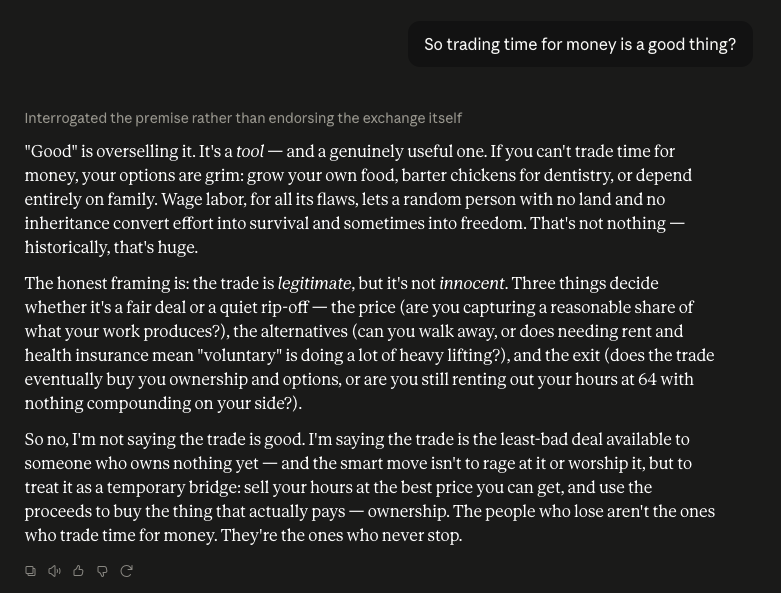
Task: Click the phrase "historically, that's huge."
Action: coord(111,247)
